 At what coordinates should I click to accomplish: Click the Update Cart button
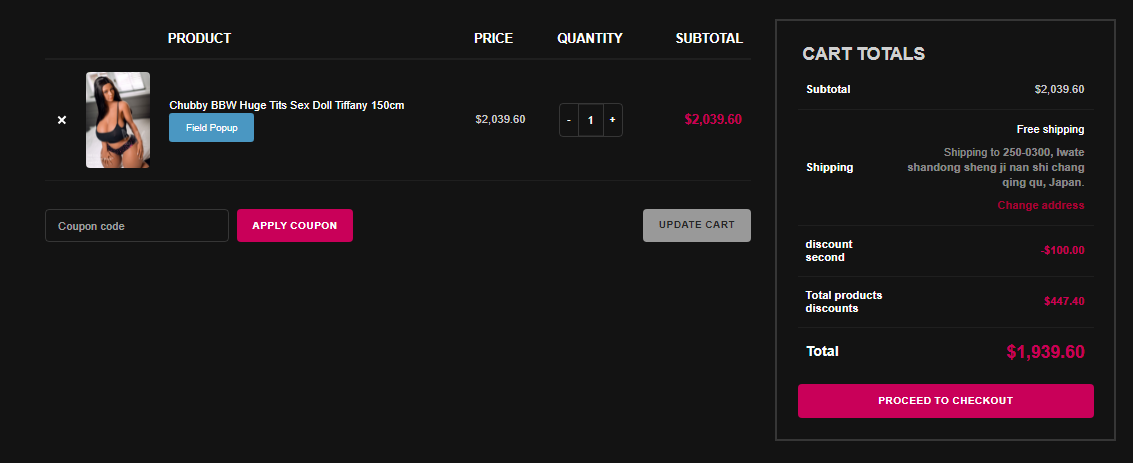(697, 225)
